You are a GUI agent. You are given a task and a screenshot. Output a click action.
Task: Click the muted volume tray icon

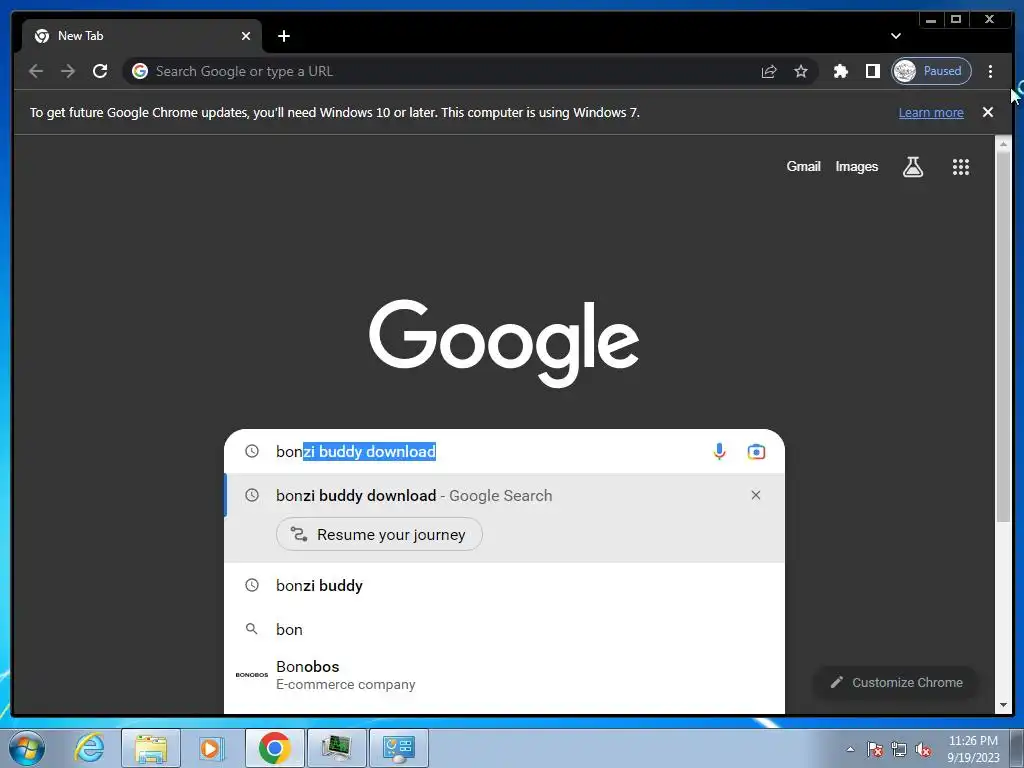pos(923,750)
